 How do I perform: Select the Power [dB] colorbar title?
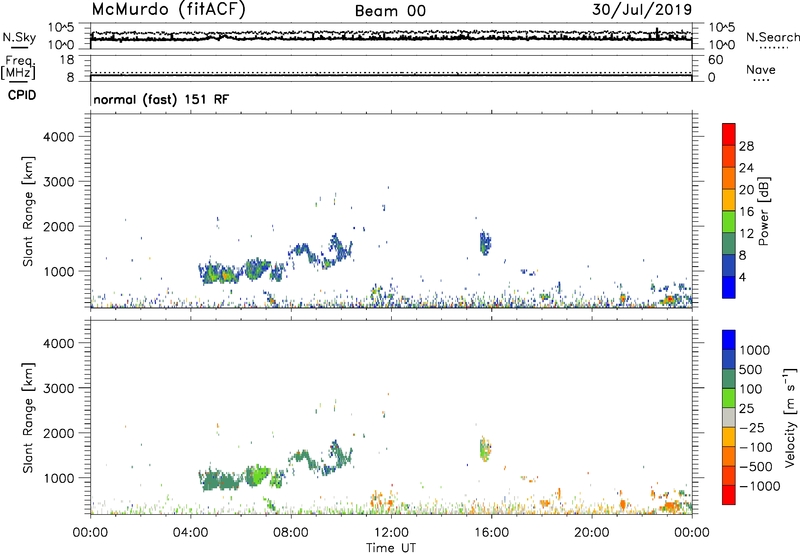point(763,211)
